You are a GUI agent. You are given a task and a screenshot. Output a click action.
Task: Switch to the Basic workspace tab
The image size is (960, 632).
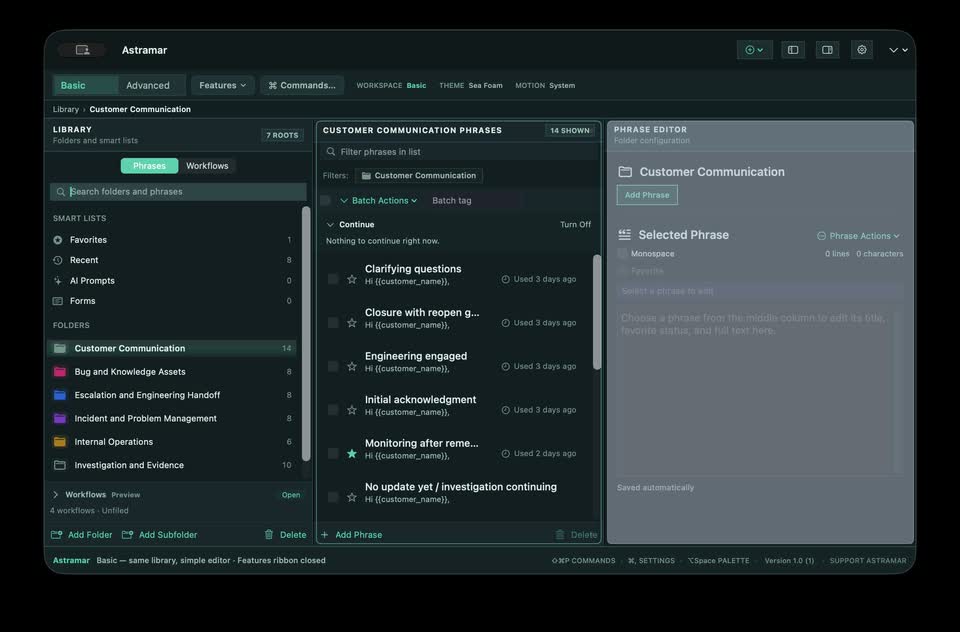(85, 86)
